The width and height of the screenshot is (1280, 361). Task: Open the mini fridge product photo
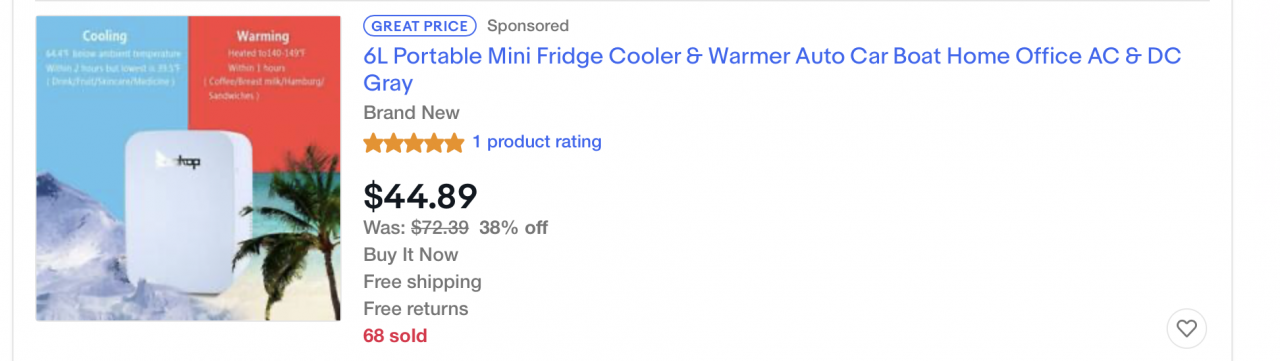188,168
